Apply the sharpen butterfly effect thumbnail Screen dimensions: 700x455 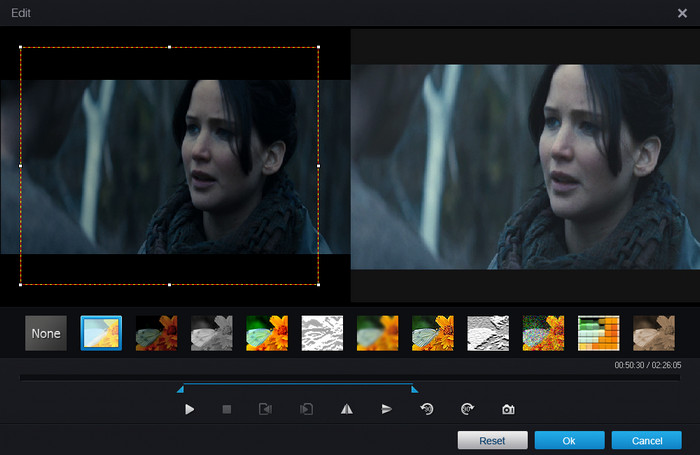point(433,333)
